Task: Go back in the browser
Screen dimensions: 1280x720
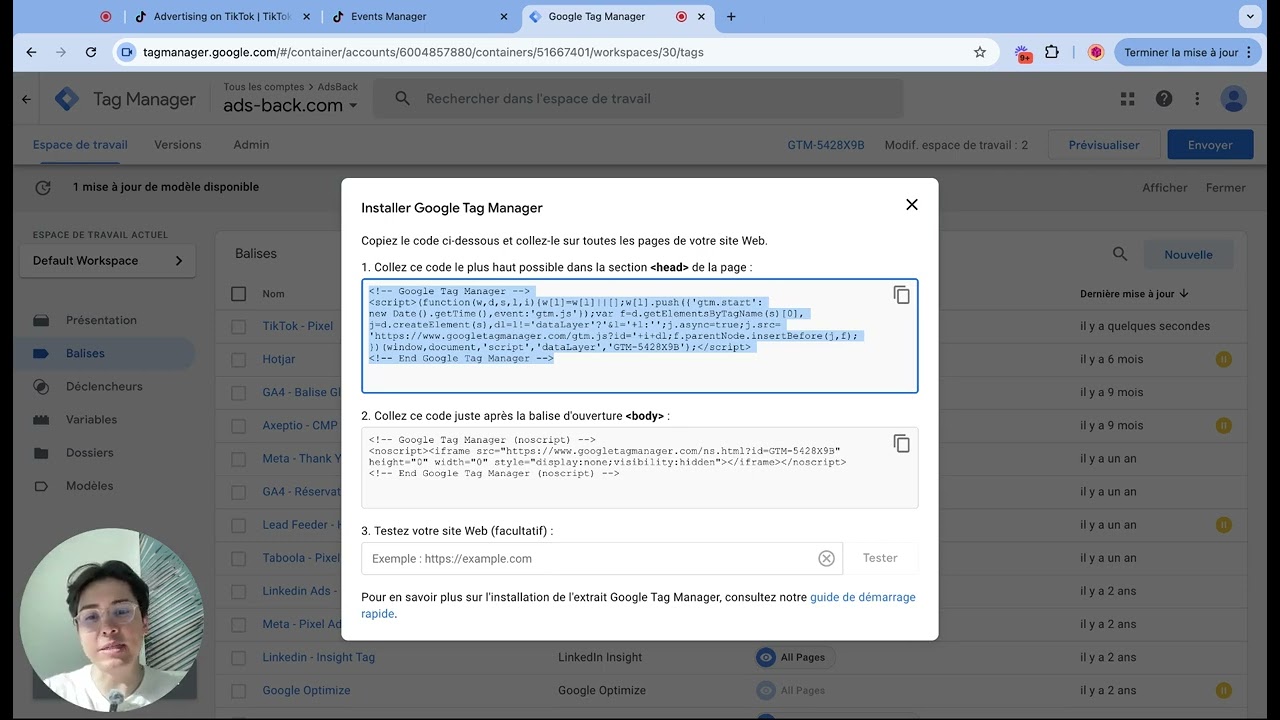Action: (x=31, y=52)
